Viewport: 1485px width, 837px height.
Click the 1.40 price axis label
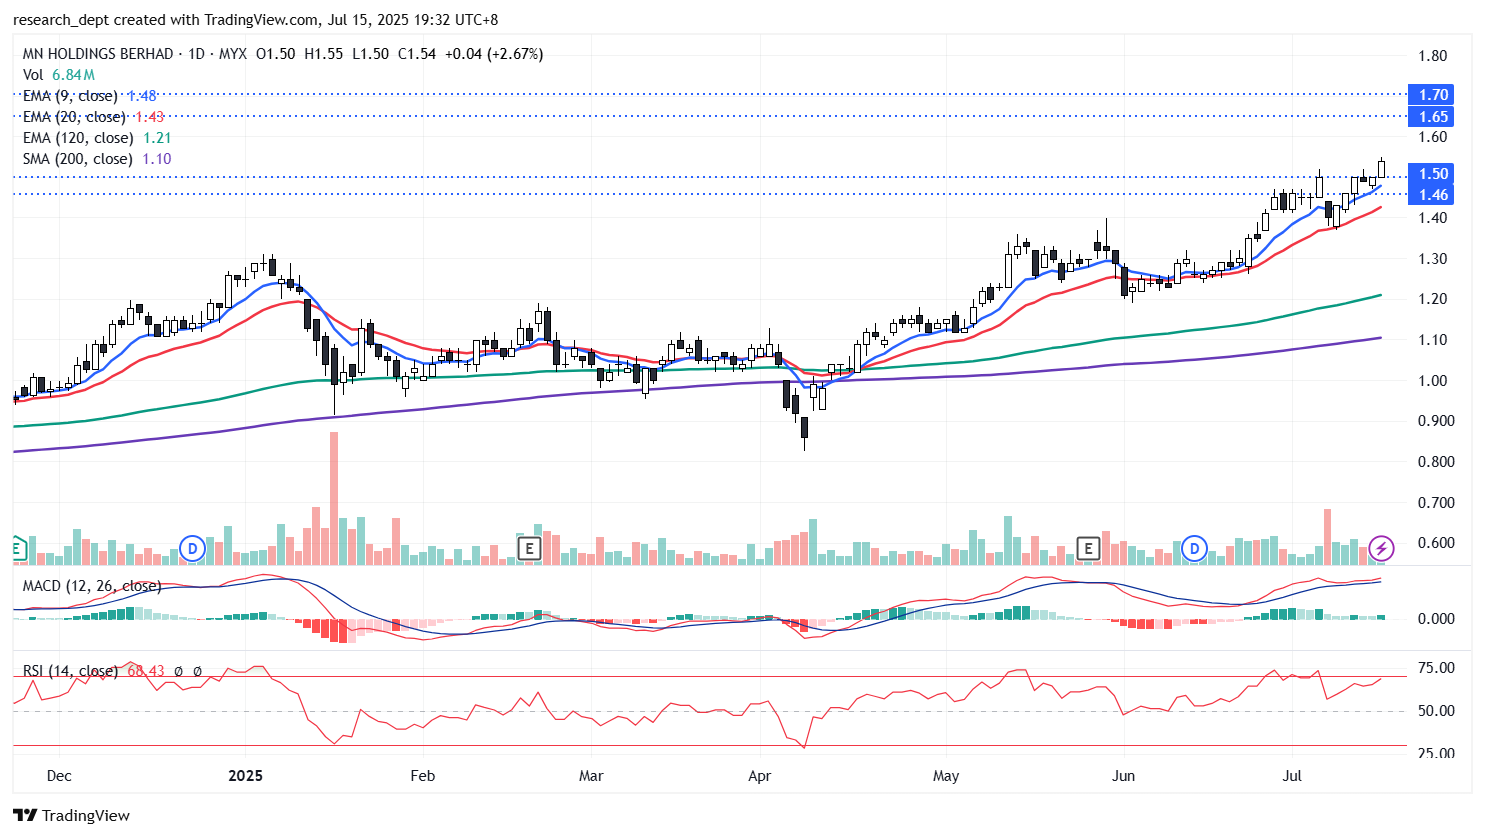(x=1433, y=218)
